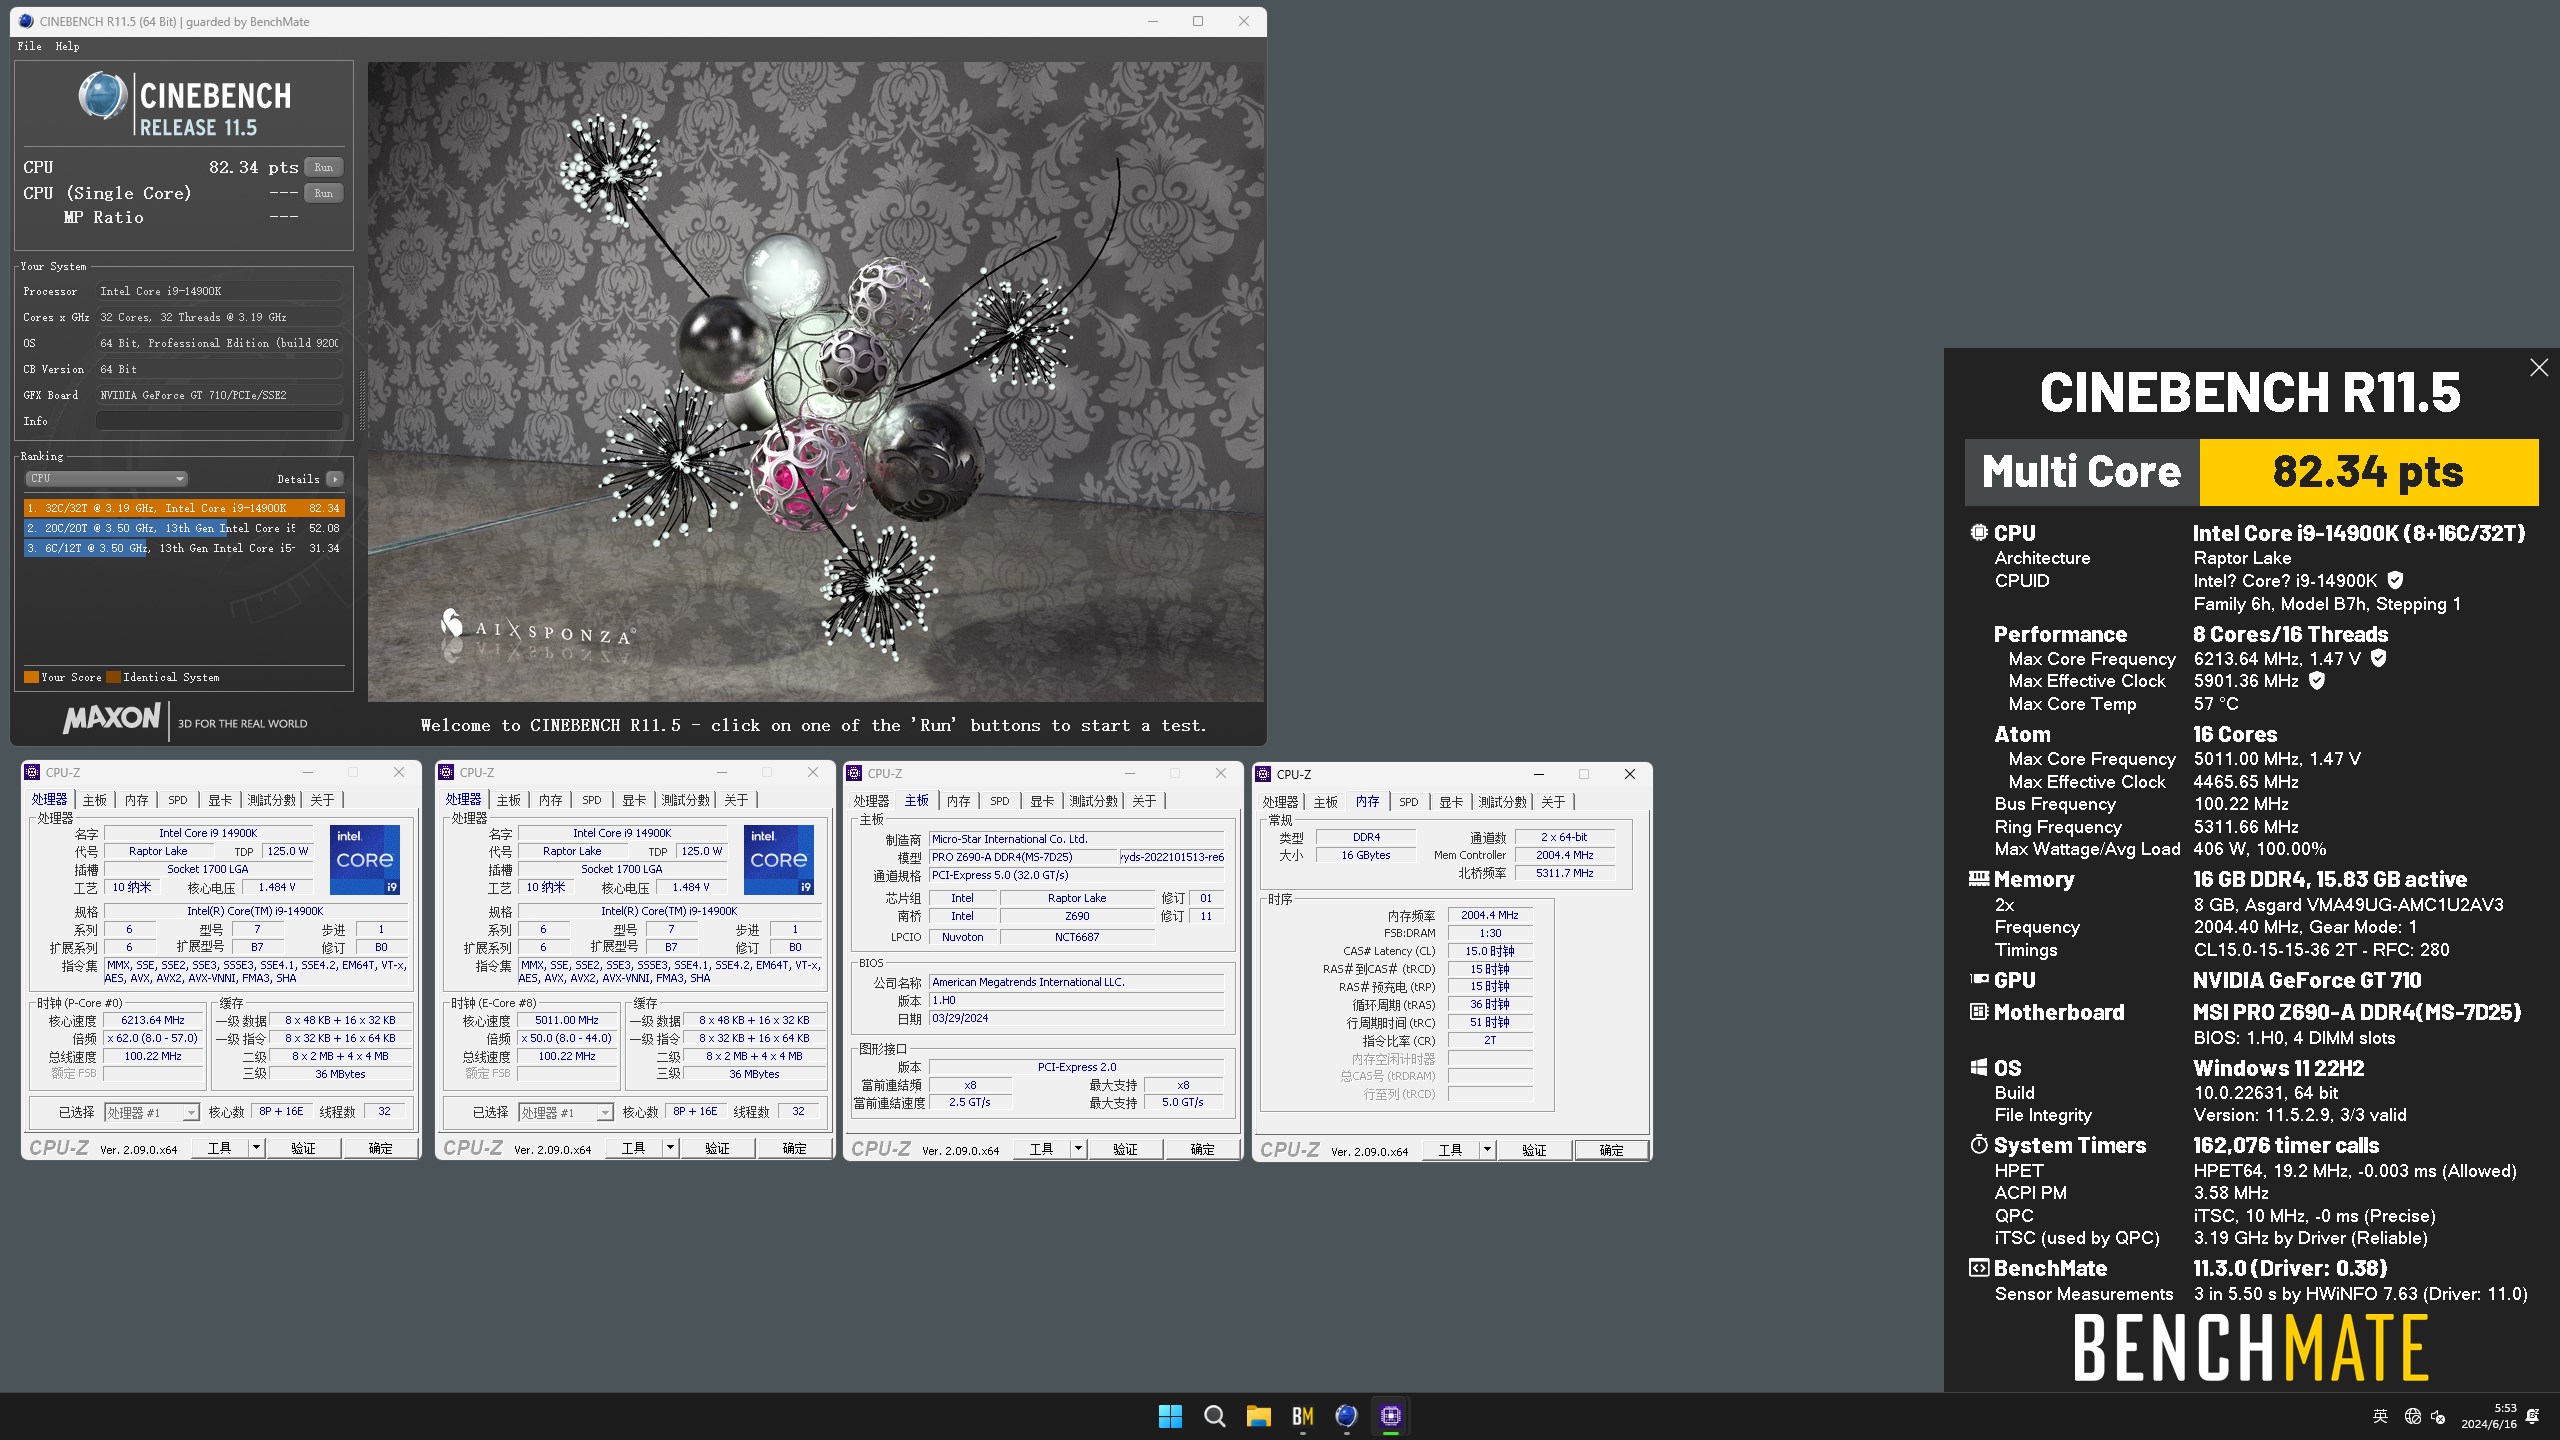The height and width of the screenshot is (1440, 2560).
Task: Switch to the 关于 tab in the CPU-Z memory window
Action: point(1553,802)
